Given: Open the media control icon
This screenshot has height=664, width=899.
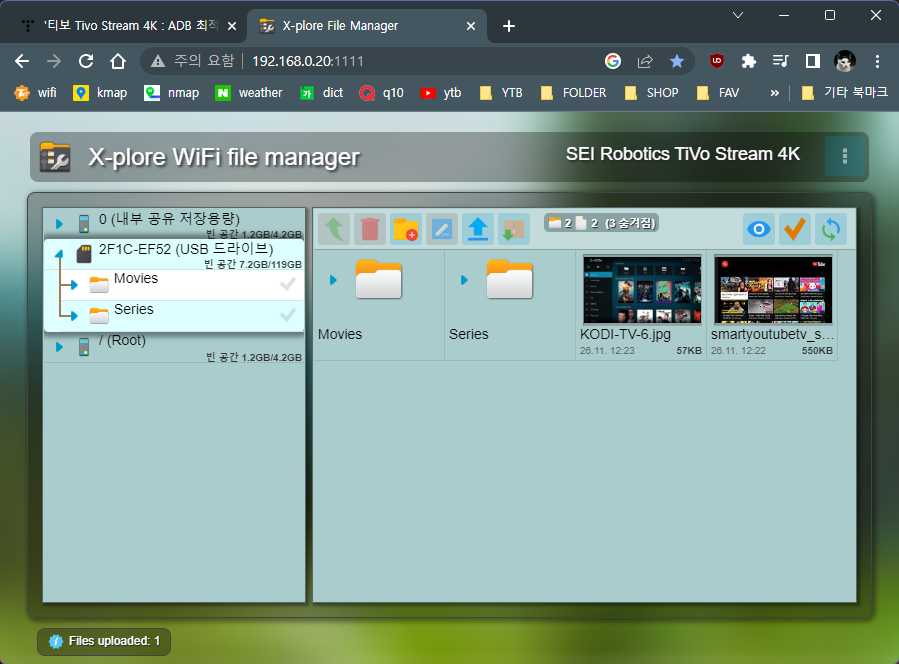Looking at the screenshot, I should [x=781, y=61].
